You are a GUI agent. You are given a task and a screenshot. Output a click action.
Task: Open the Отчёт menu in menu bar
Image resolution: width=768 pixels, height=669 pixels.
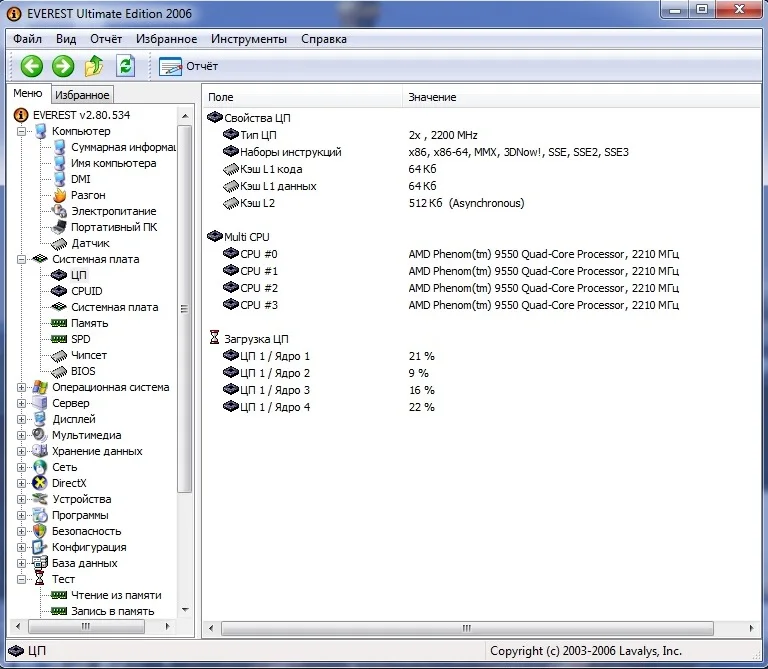pyautogui.click(x=106, y=39)
